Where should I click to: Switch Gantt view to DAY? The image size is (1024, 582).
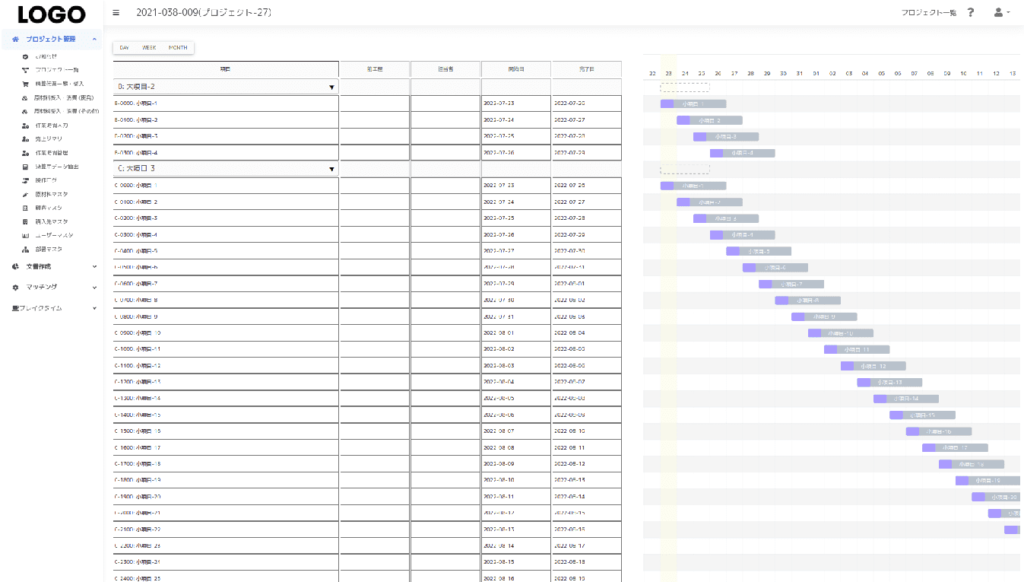124,47
